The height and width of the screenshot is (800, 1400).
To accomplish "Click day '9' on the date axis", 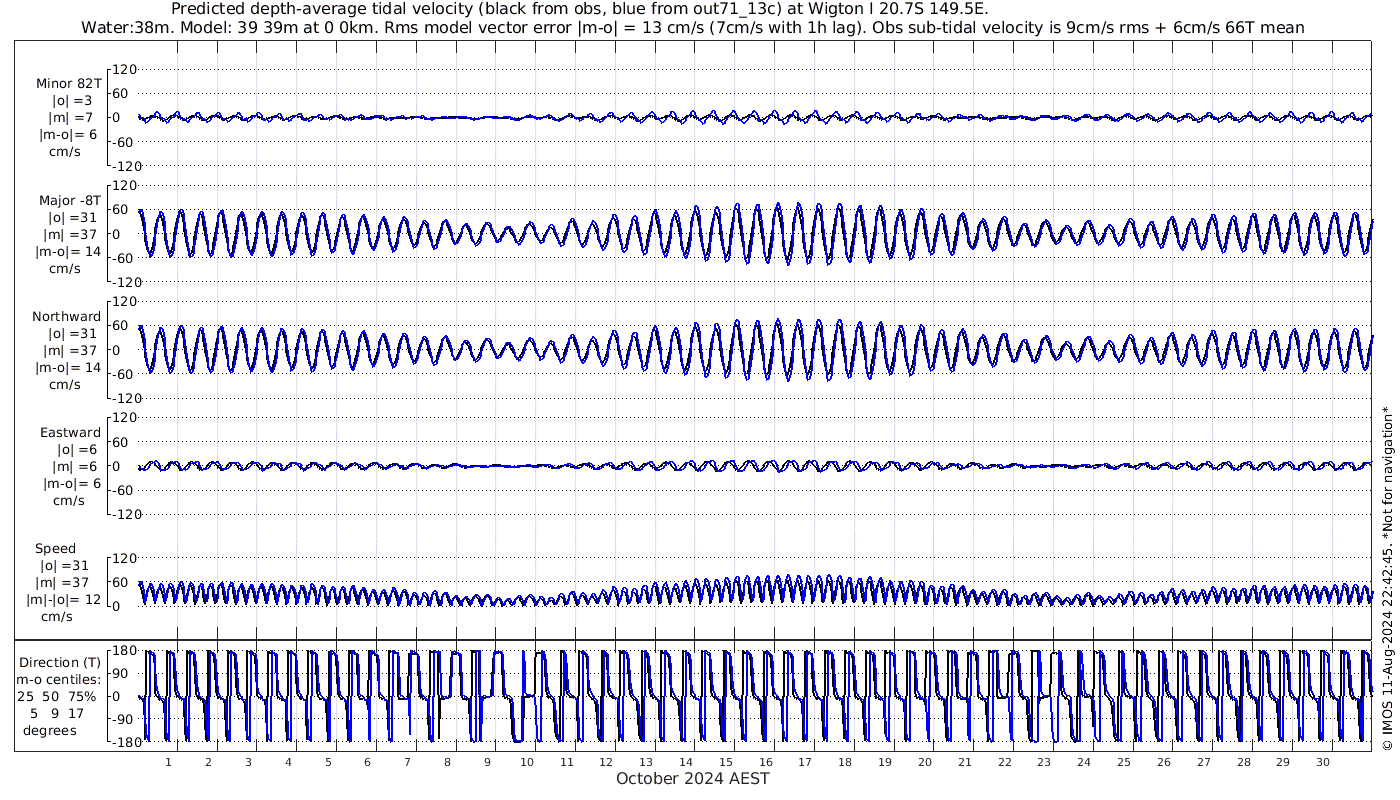I will coord(487,762).
